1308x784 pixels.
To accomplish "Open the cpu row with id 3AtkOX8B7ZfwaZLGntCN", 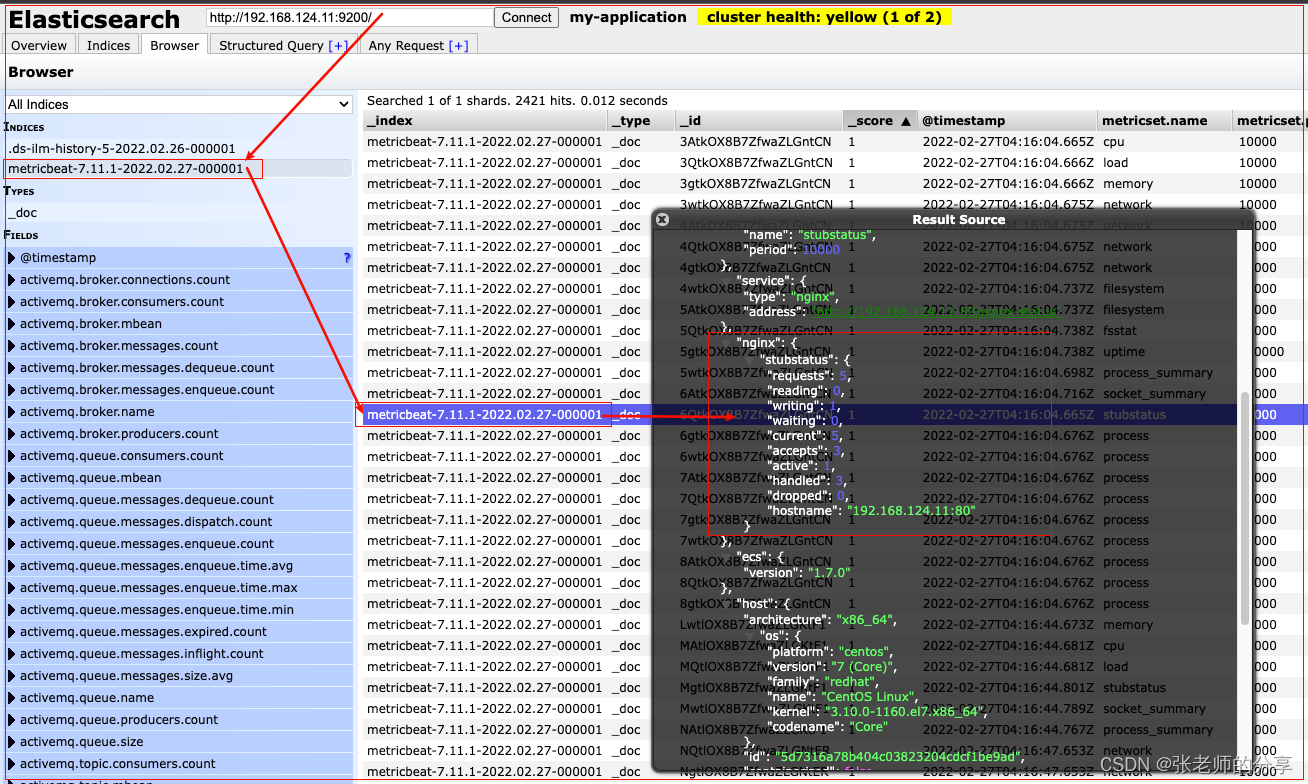I will click(x=835, y=142).
